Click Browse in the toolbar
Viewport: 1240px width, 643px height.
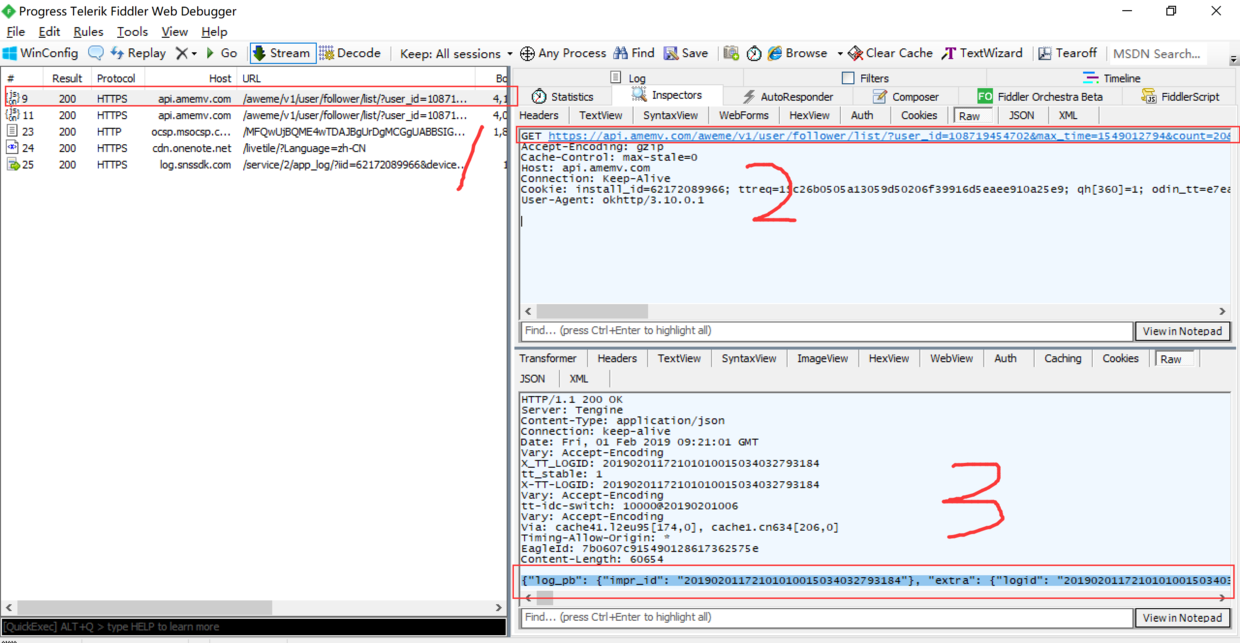coord(798,53)
